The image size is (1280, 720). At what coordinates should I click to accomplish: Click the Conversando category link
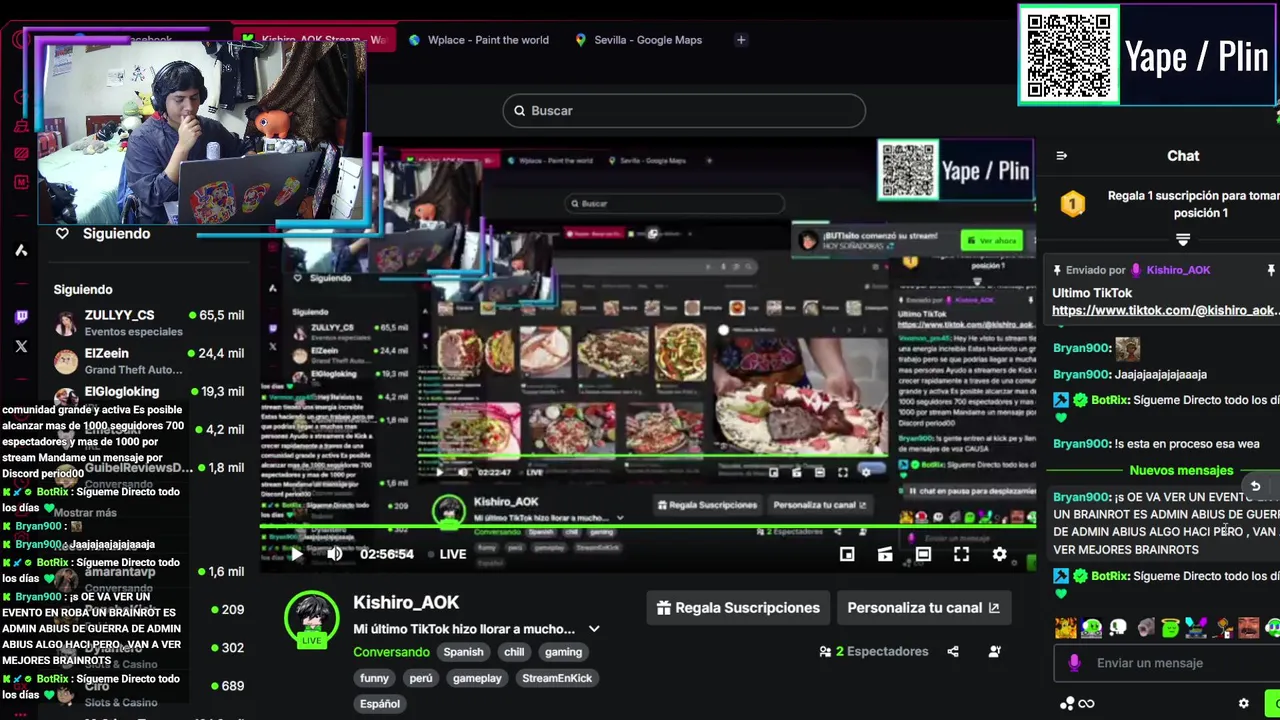coord(391,652)
